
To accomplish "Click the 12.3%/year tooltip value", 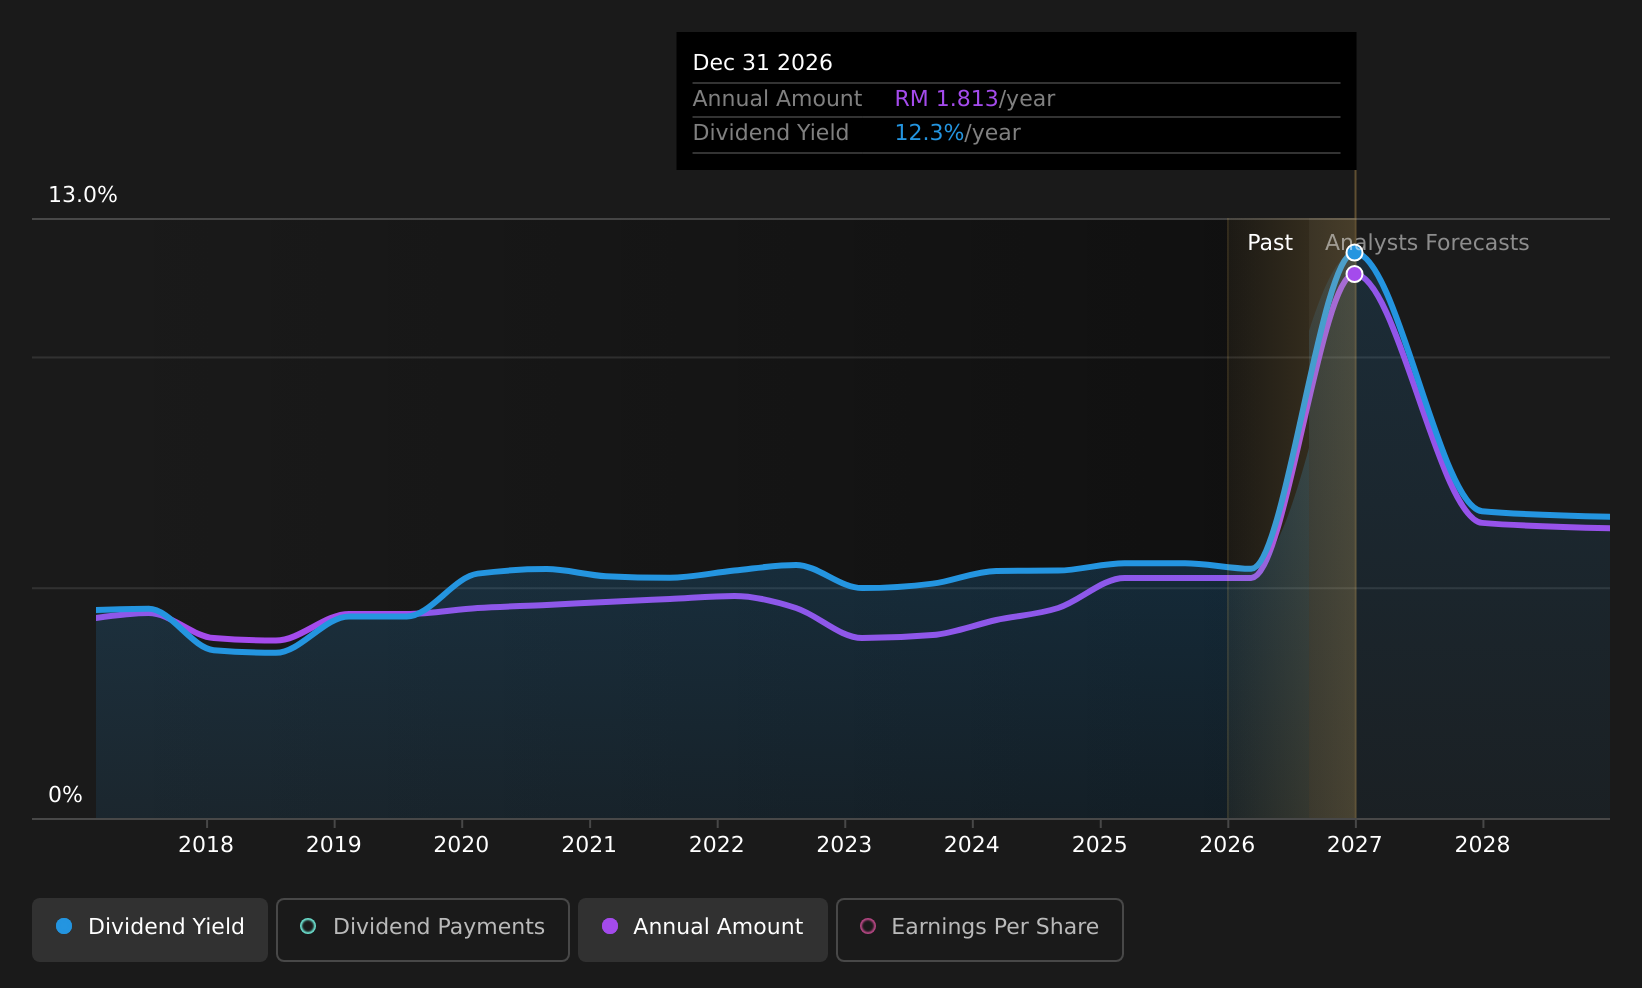I will click(x=957, y=133).
